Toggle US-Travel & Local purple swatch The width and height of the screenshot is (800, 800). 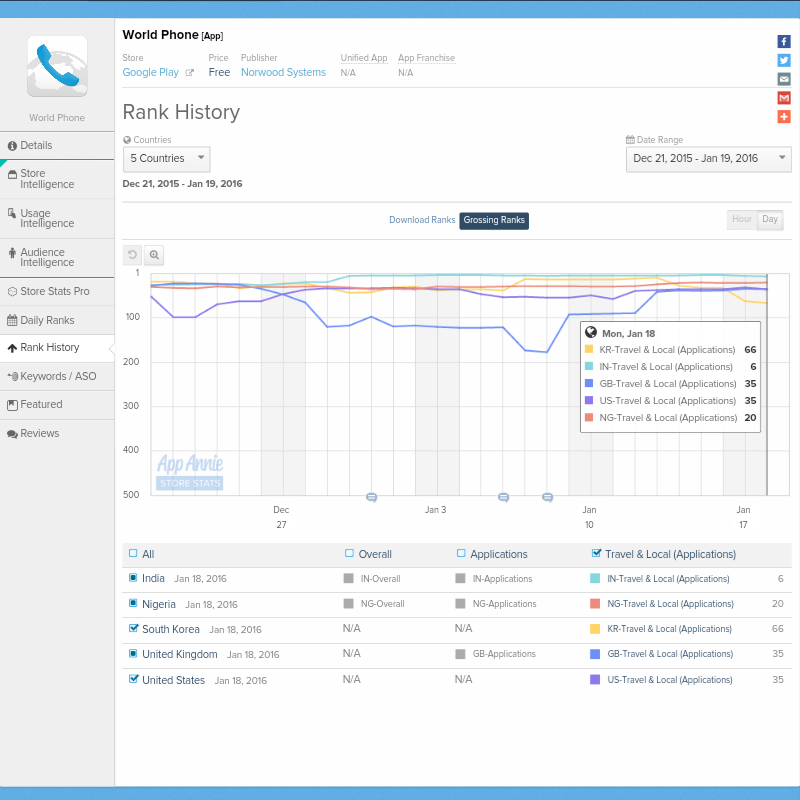click(595, 680)
